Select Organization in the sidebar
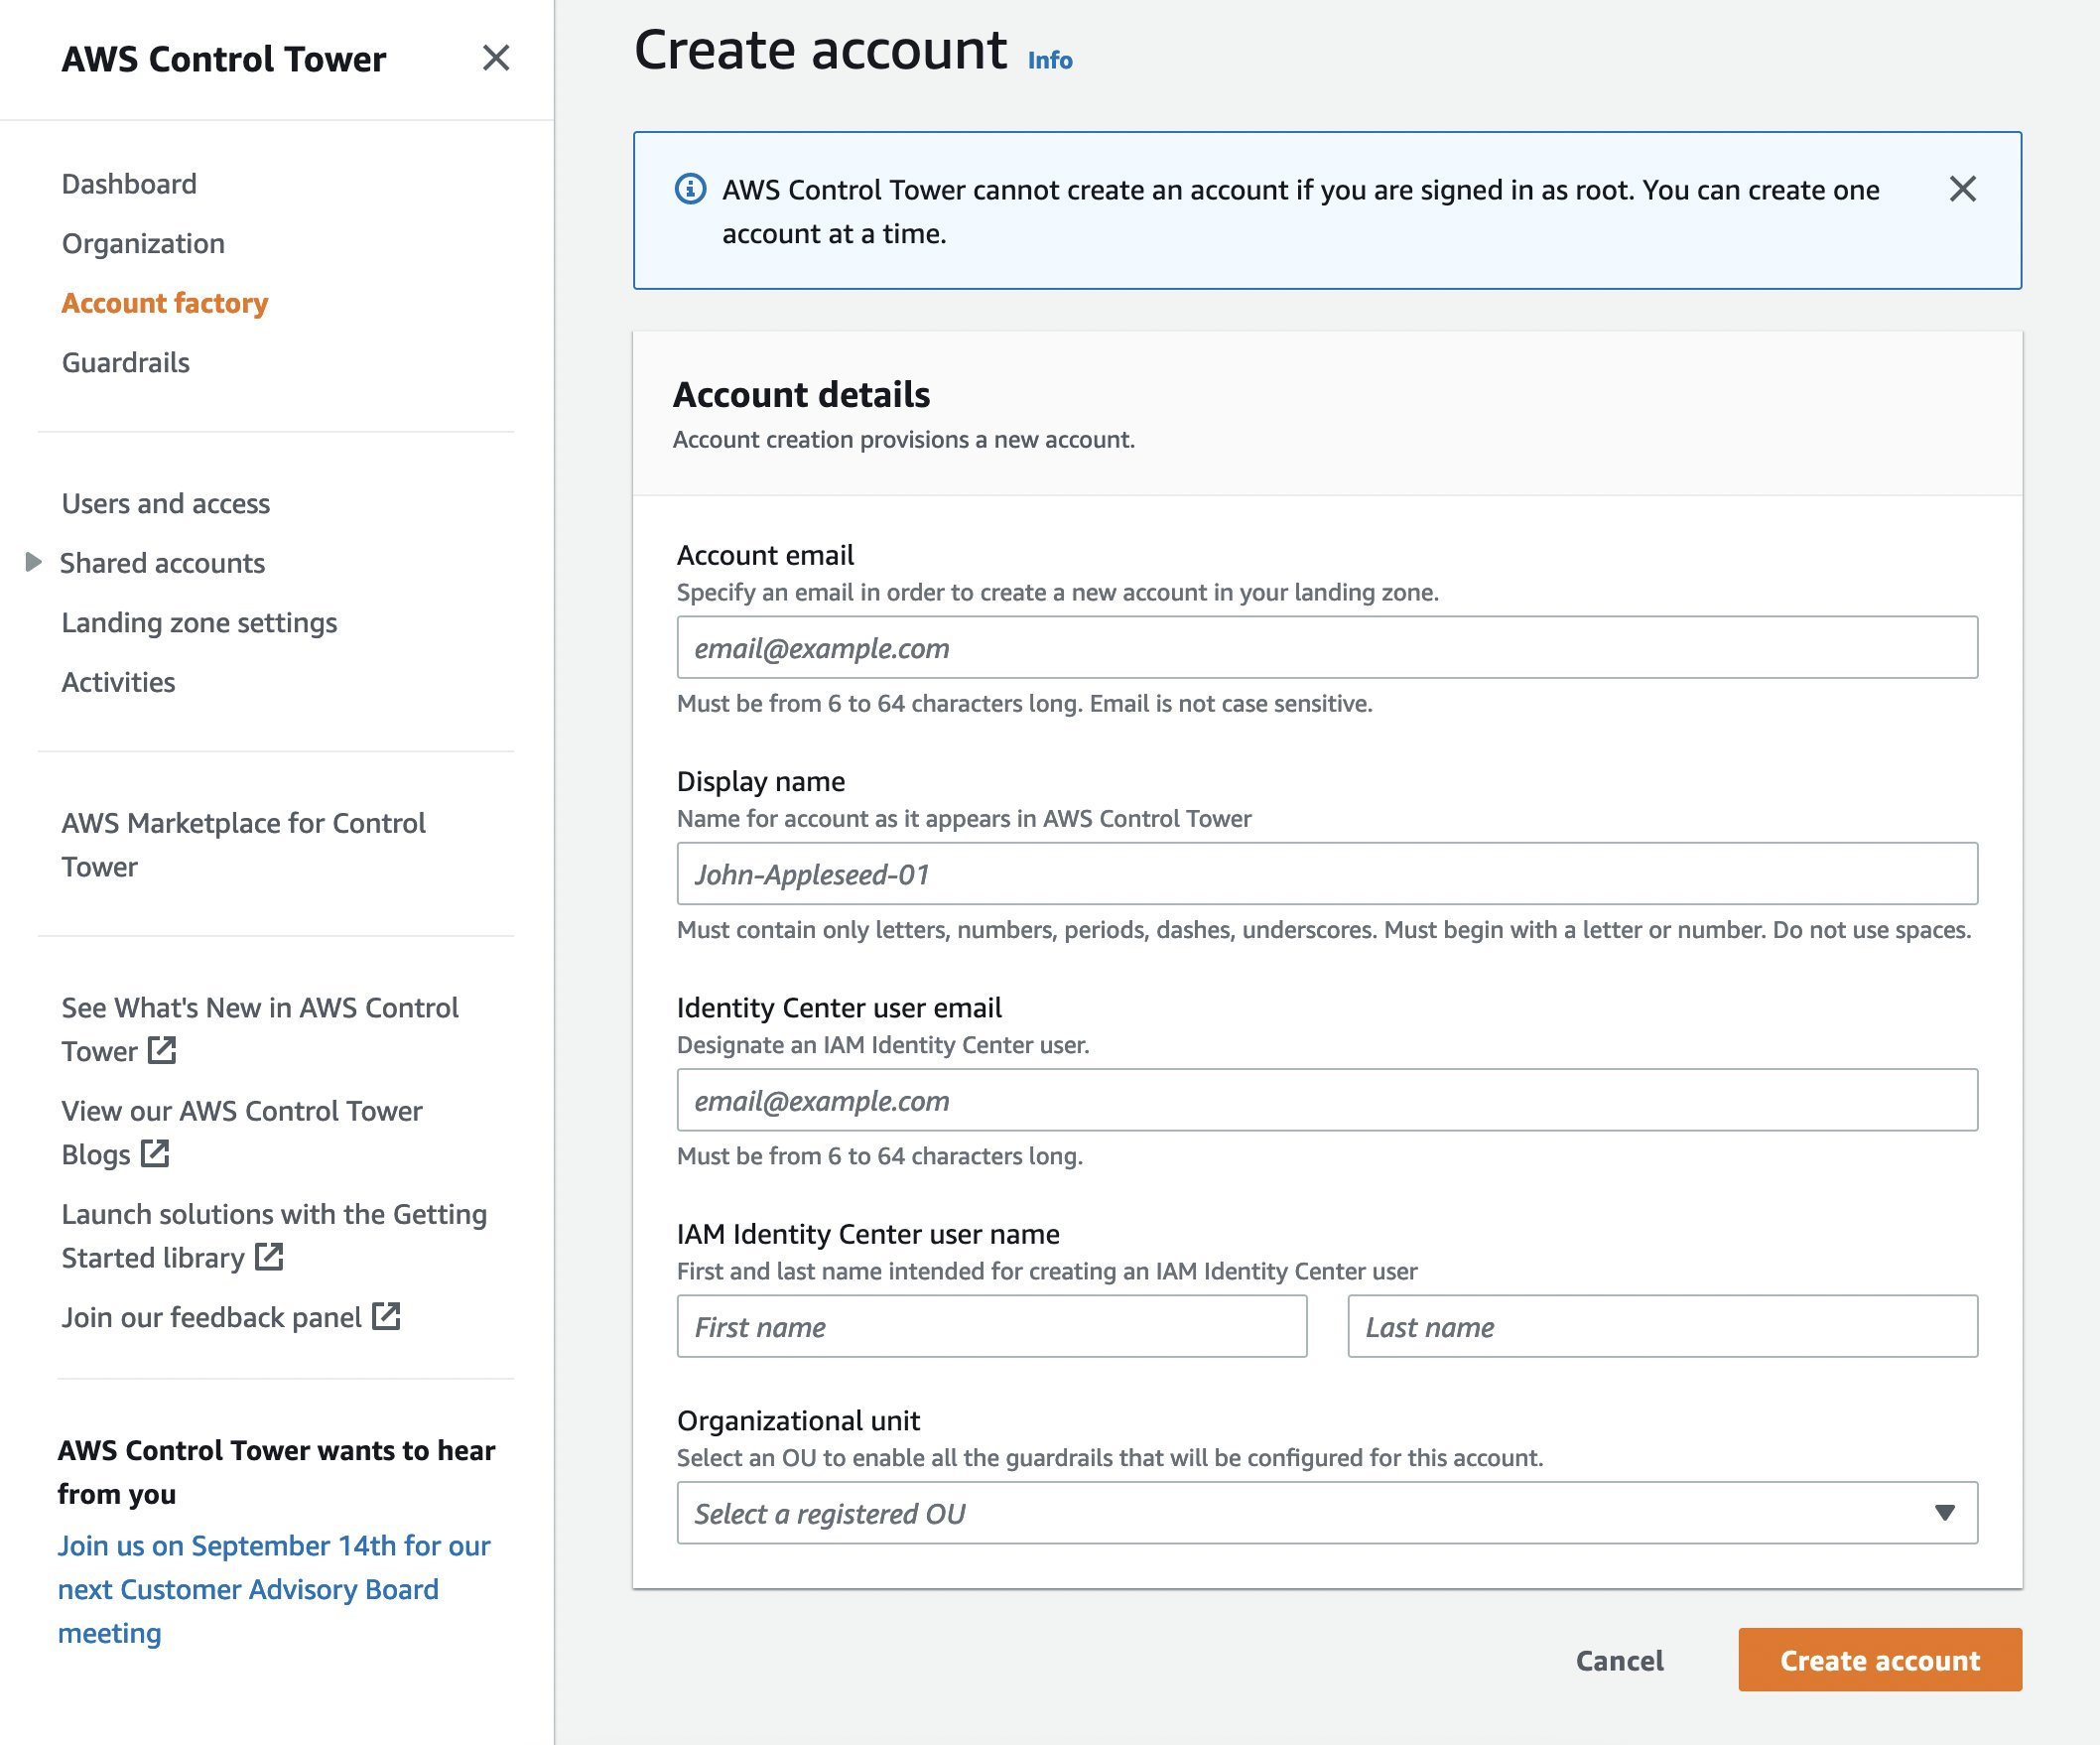The width and height of the screenshot is (2100, 1745). tap(142, 243)
